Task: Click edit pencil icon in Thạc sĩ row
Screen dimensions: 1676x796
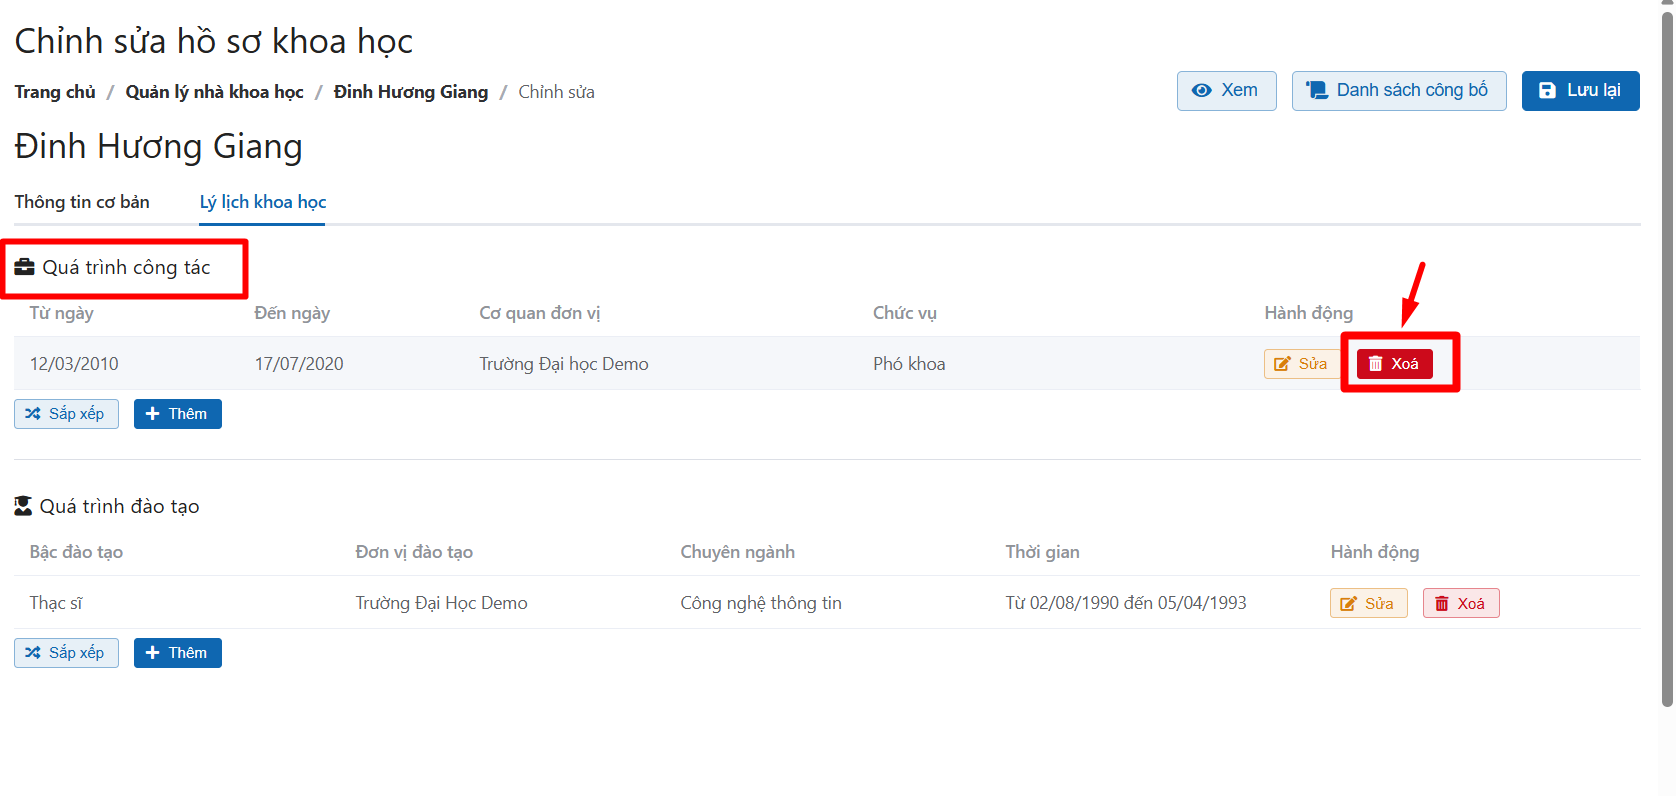Action: [1348, 604]
